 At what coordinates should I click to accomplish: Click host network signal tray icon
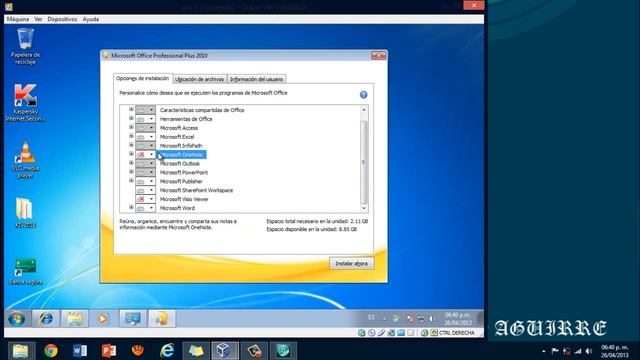point(578,351)
